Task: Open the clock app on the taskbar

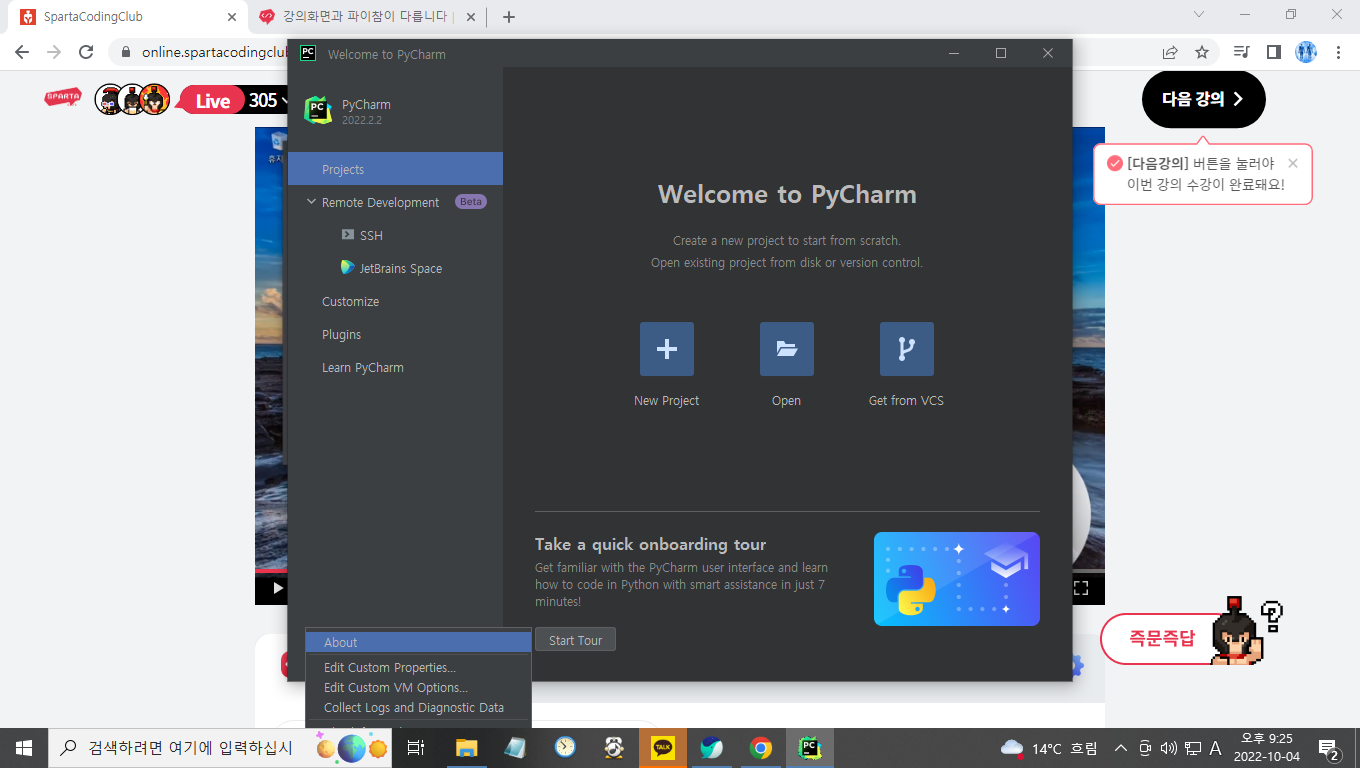Action: click(x=565, y=748)
